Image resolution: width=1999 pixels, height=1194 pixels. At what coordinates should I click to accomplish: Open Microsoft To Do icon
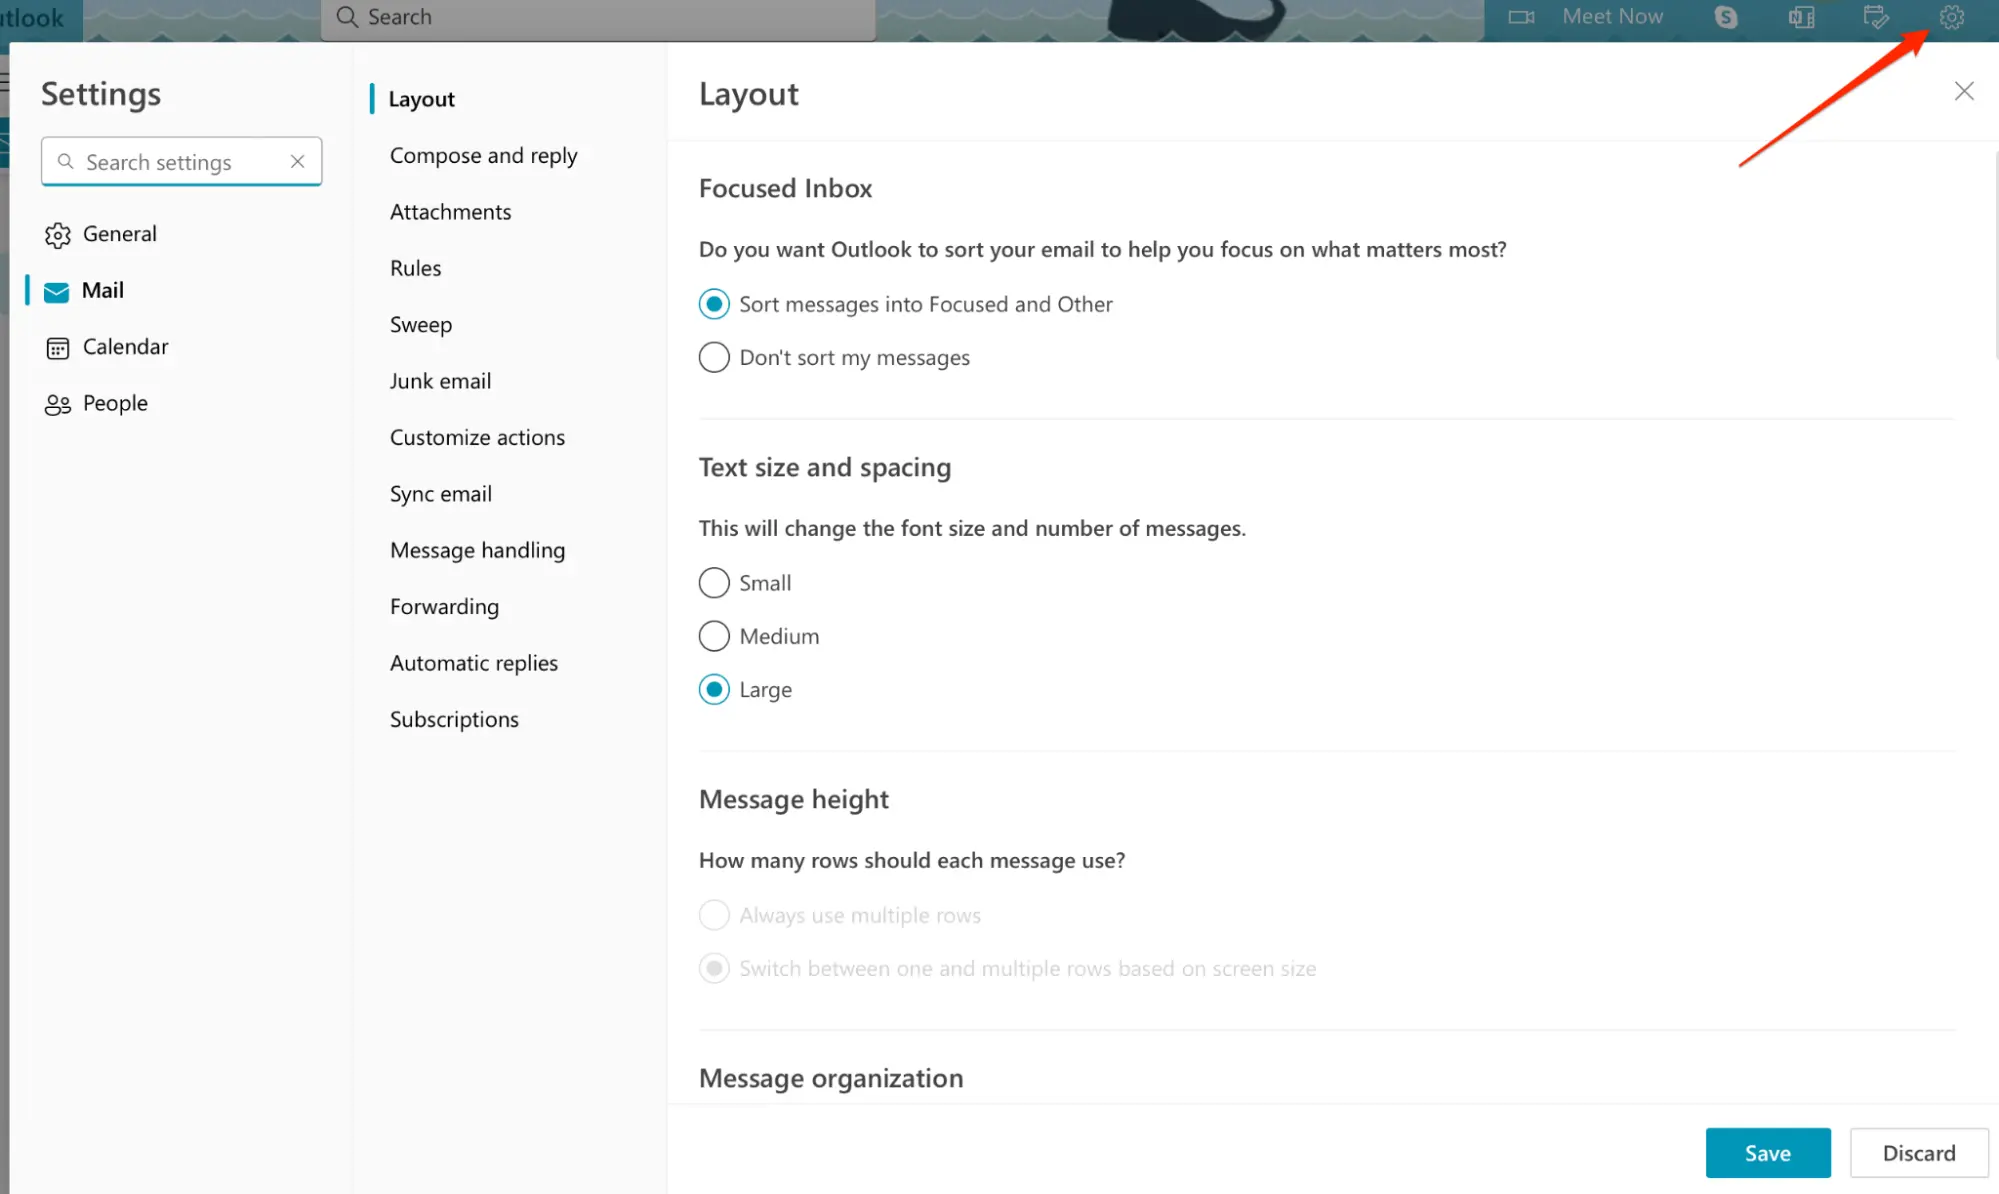(x=1875, y=17)
